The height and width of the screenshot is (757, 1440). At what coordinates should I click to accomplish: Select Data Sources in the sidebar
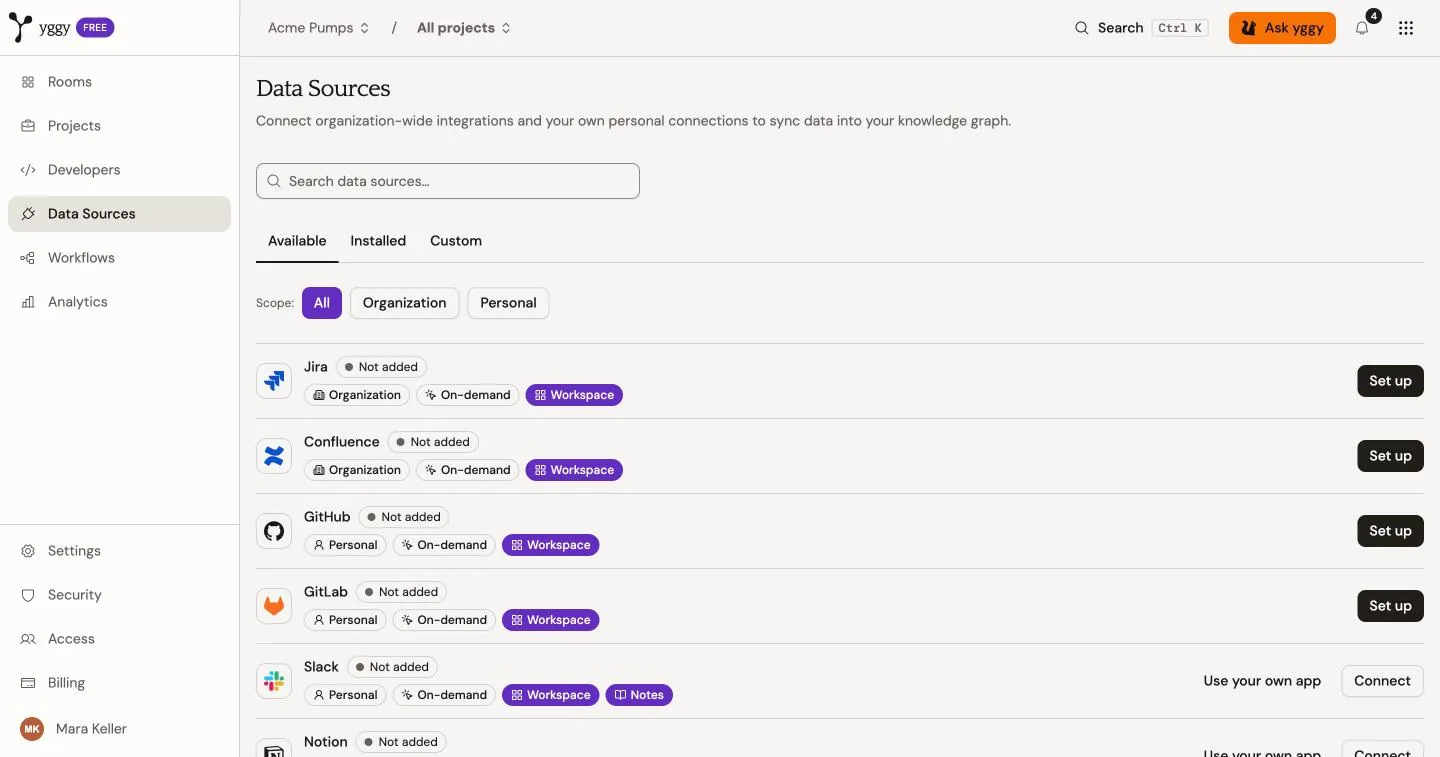[x=119, y=214]
